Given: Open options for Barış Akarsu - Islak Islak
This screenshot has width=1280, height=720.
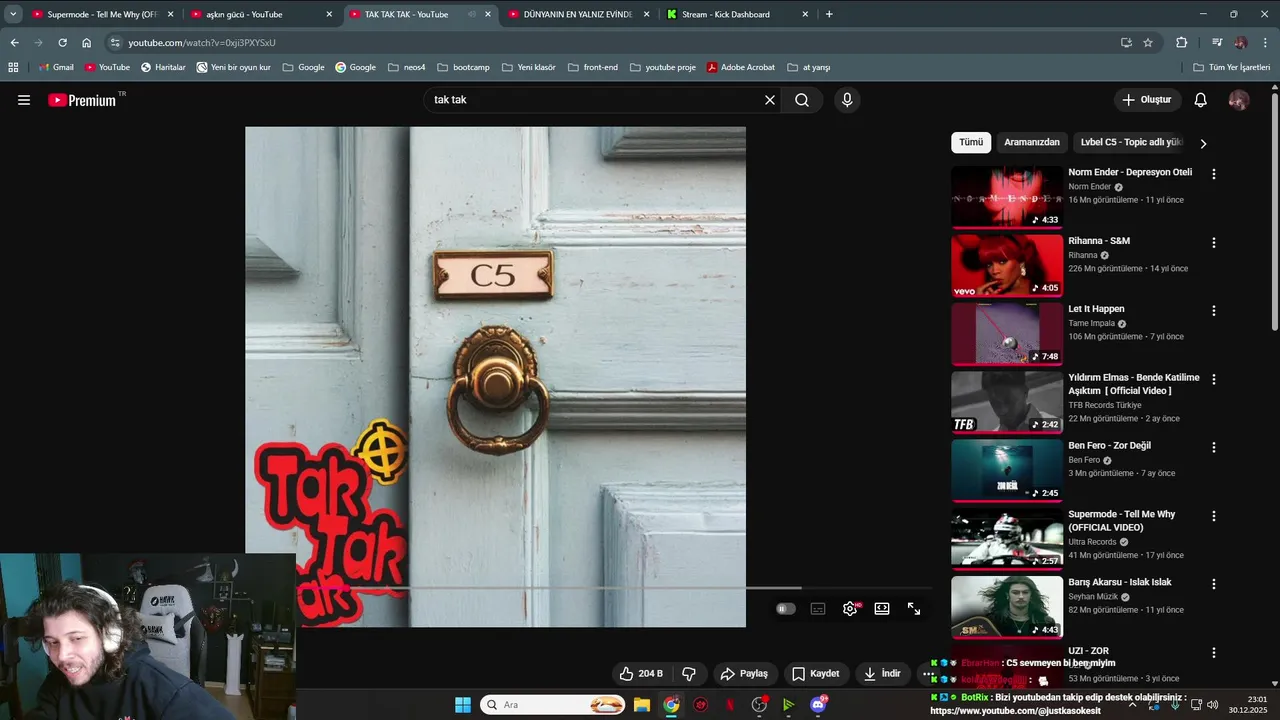Looking at the screenshot, I should point(1214,584).
